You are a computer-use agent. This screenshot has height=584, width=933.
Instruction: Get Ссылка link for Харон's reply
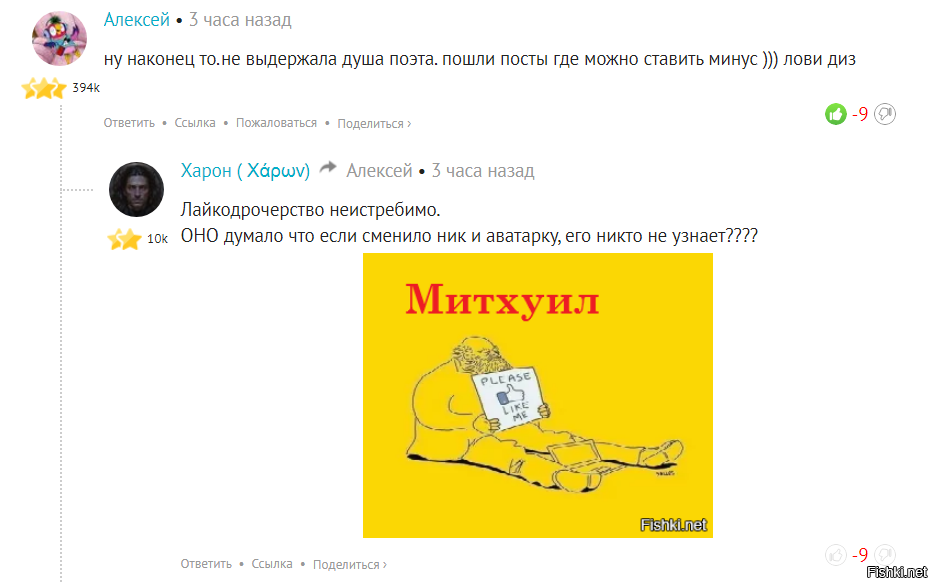point(272,564)
